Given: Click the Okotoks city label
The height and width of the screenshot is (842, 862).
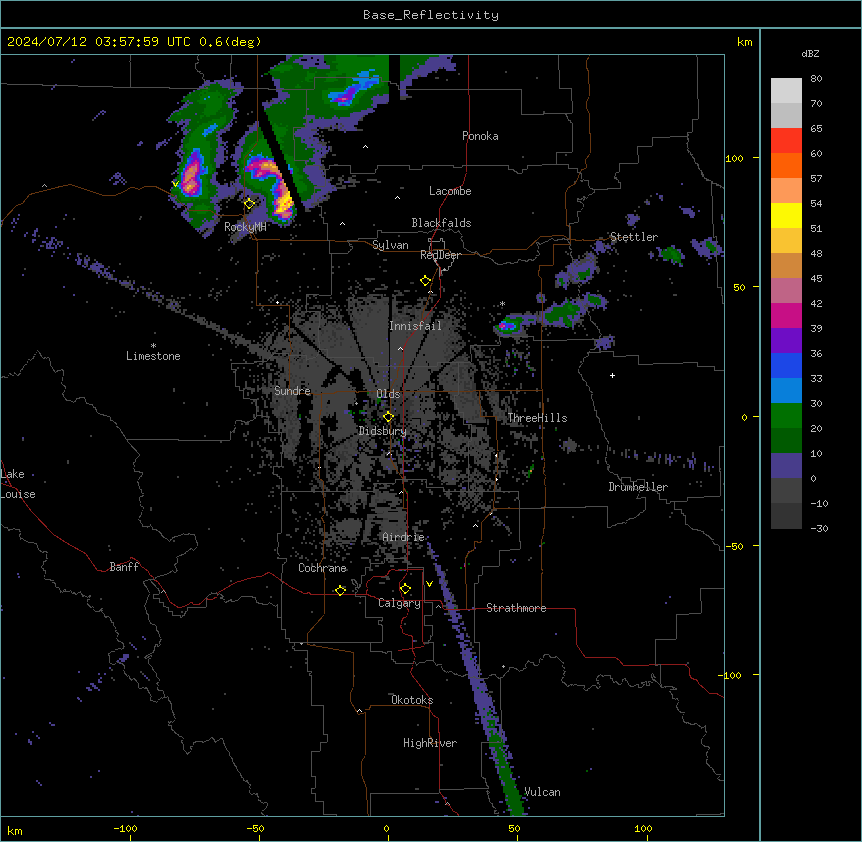Looking at the screenshot, I should point(412,700).
